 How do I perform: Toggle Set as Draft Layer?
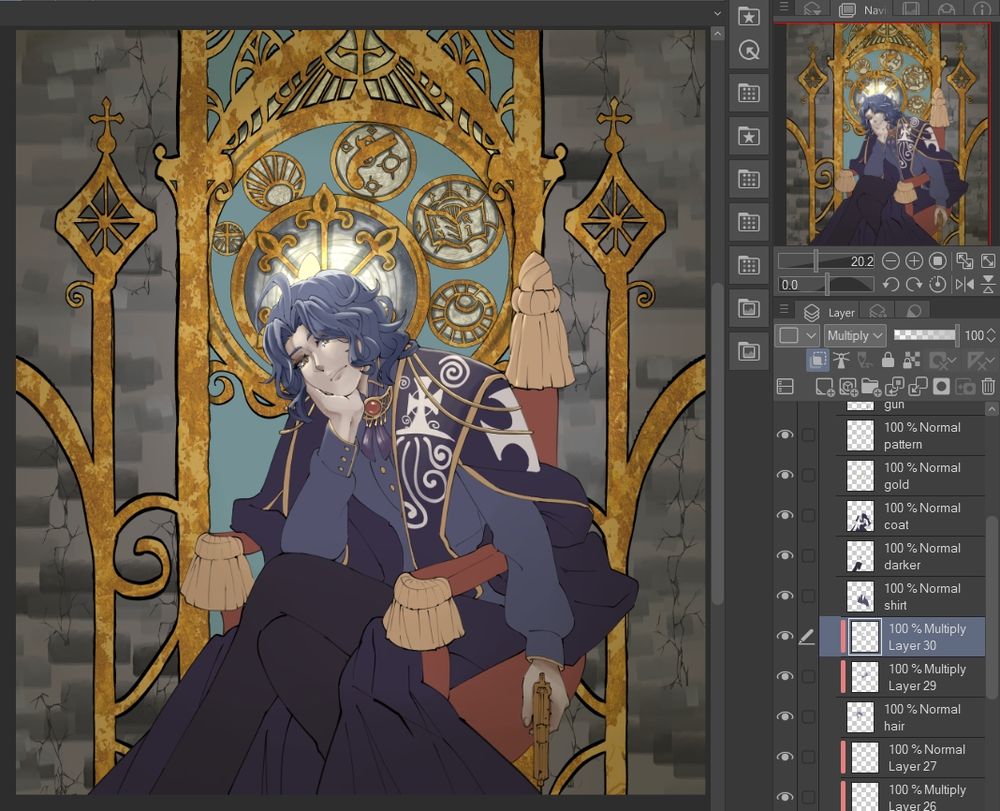tap(864, 361)
